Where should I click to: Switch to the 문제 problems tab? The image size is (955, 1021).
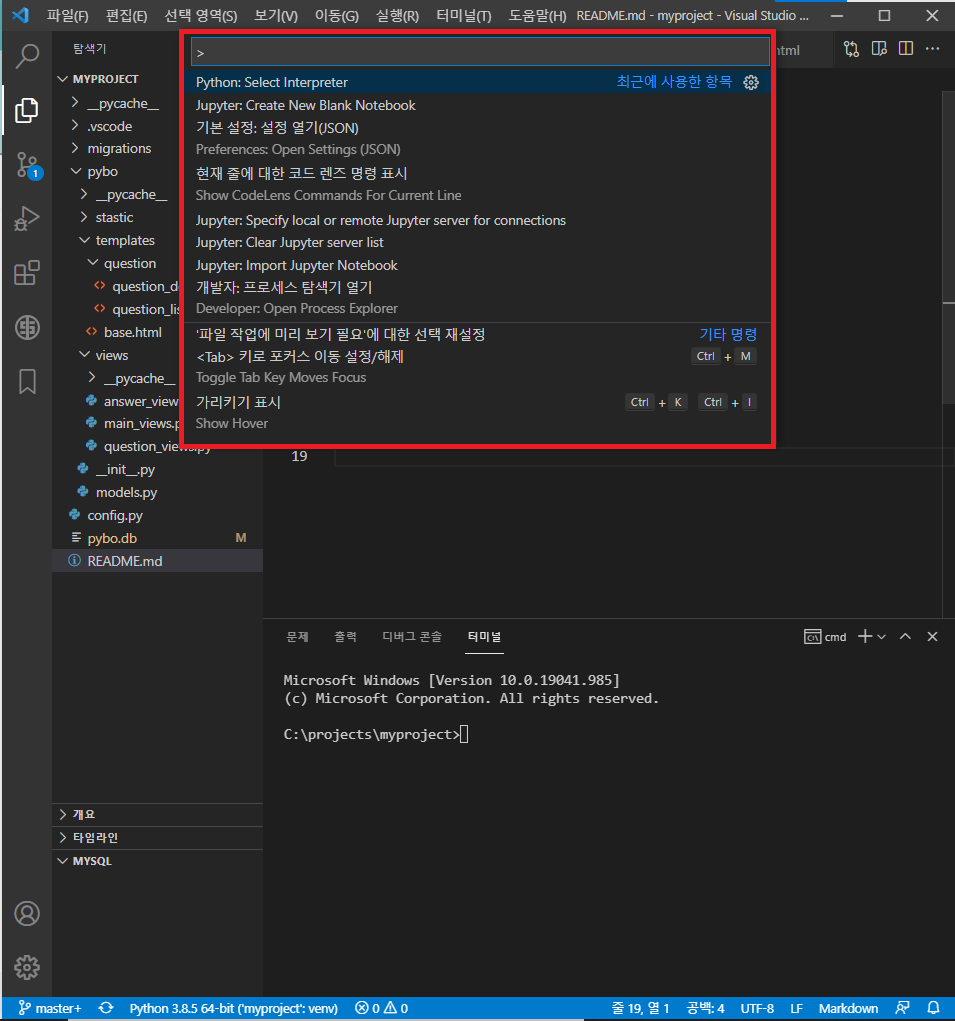pyautogui.click(x=298, y=637)
